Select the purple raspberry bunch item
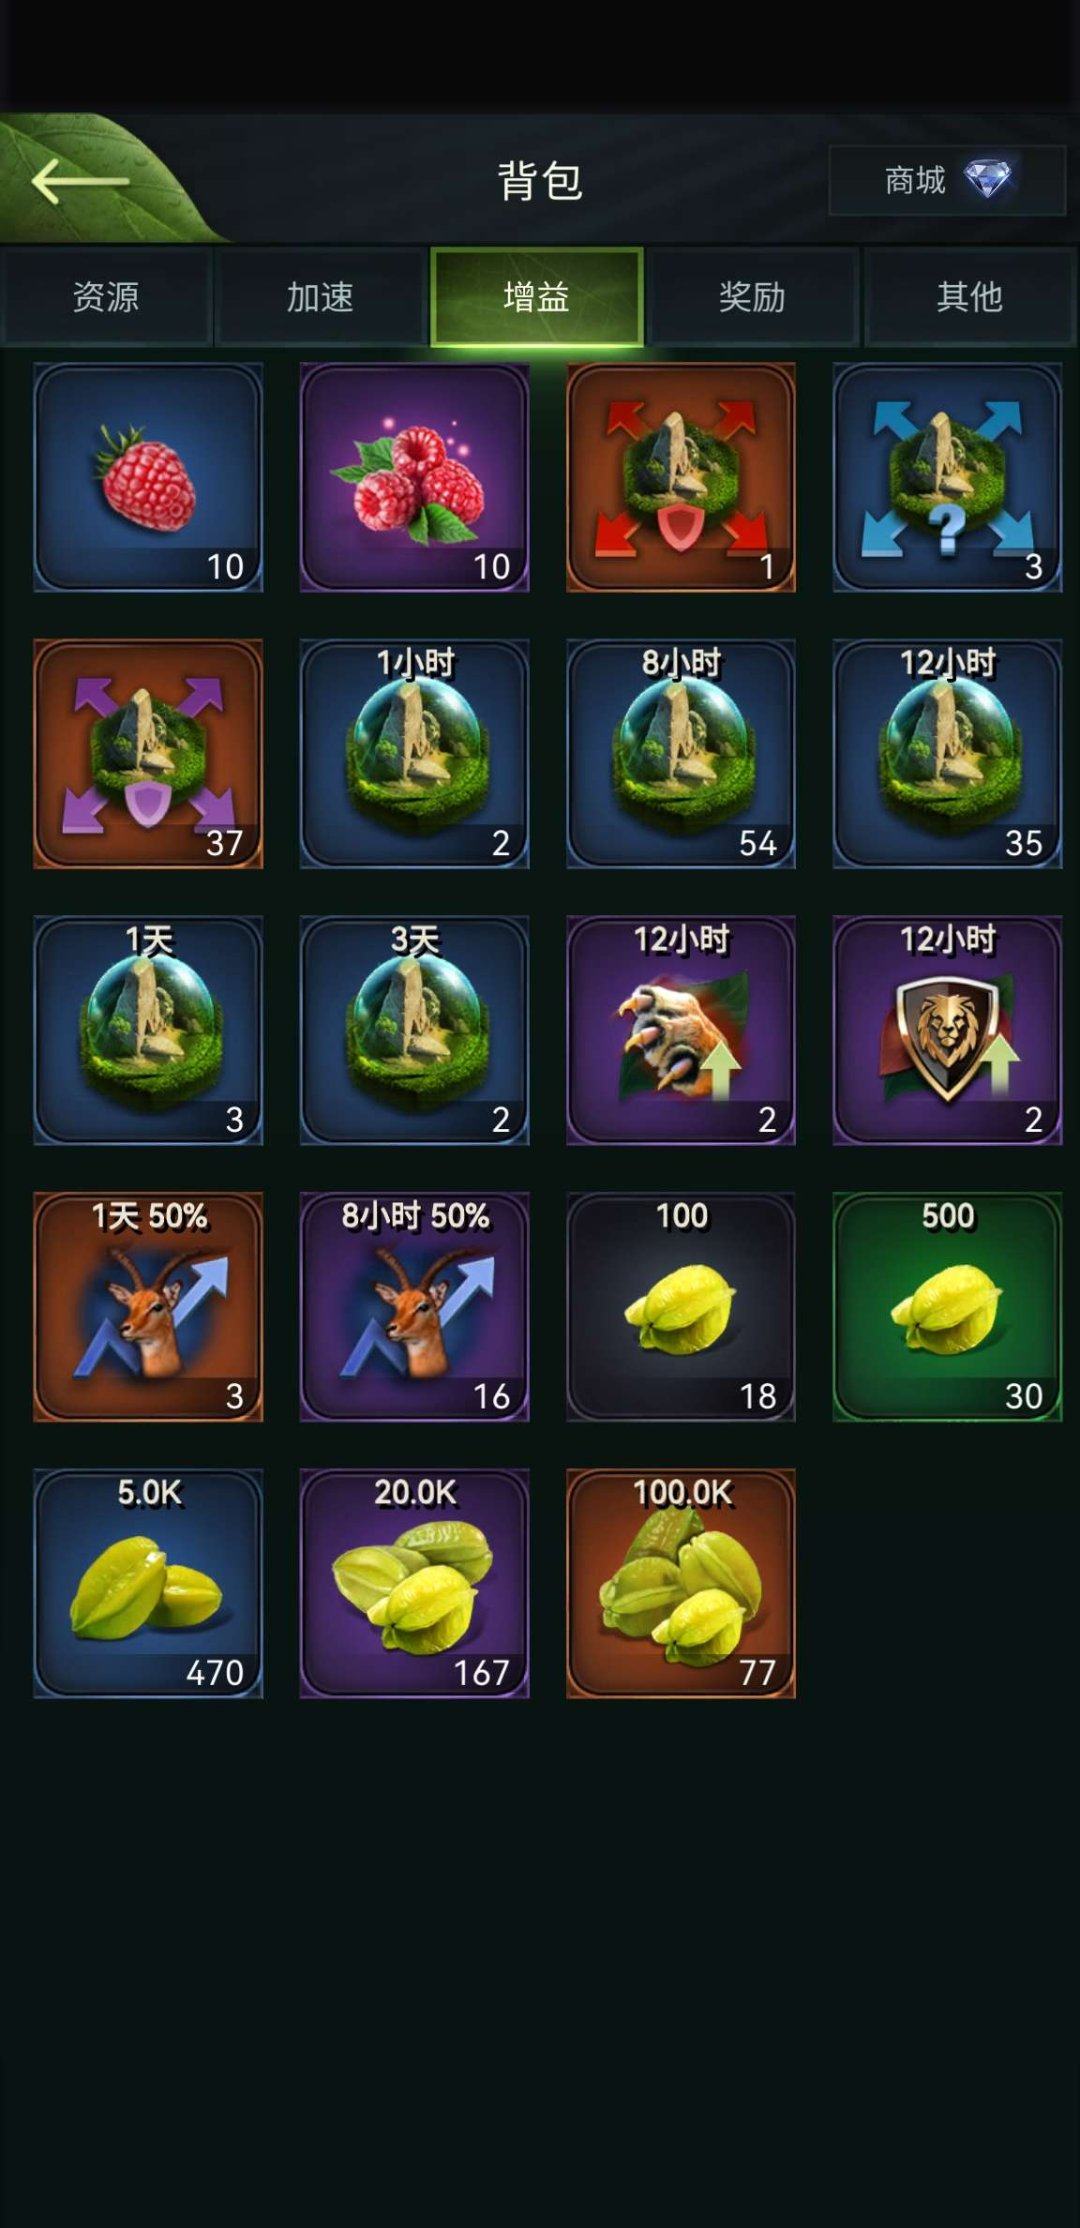The height and width of the screenshot is (2228, 1080). [x=414, y=477]
